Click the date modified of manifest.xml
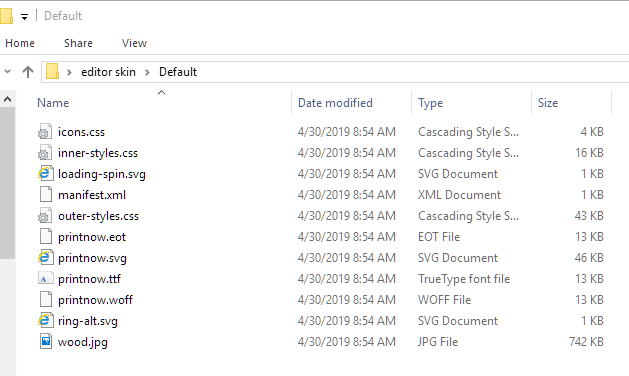Viewport: 629px width, 376px height. pos(347,195)
